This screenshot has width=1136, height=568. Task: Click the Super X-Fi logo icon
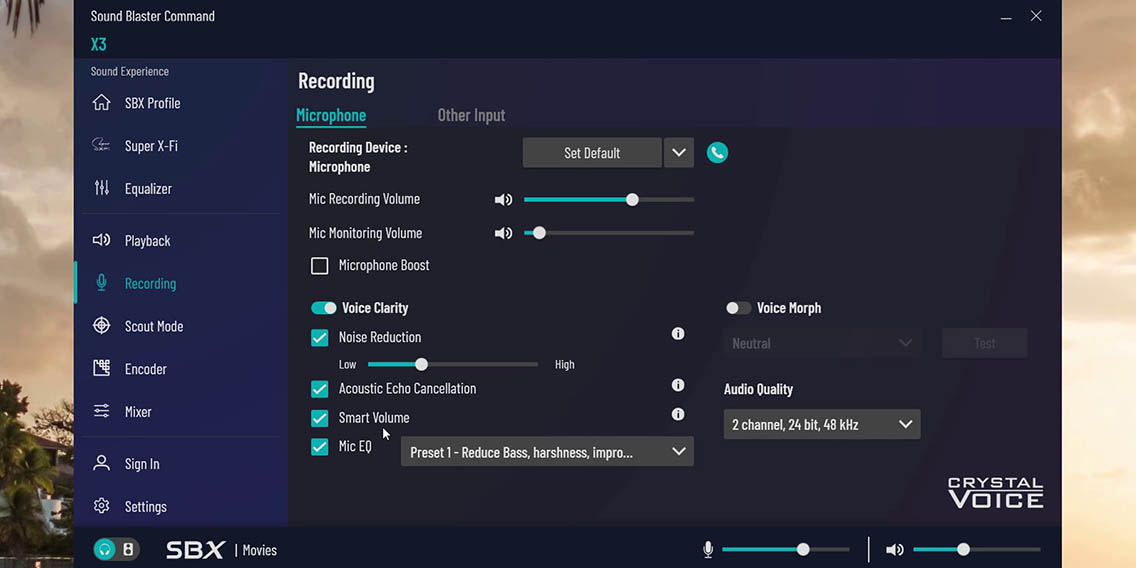click(x=101, y=145)
